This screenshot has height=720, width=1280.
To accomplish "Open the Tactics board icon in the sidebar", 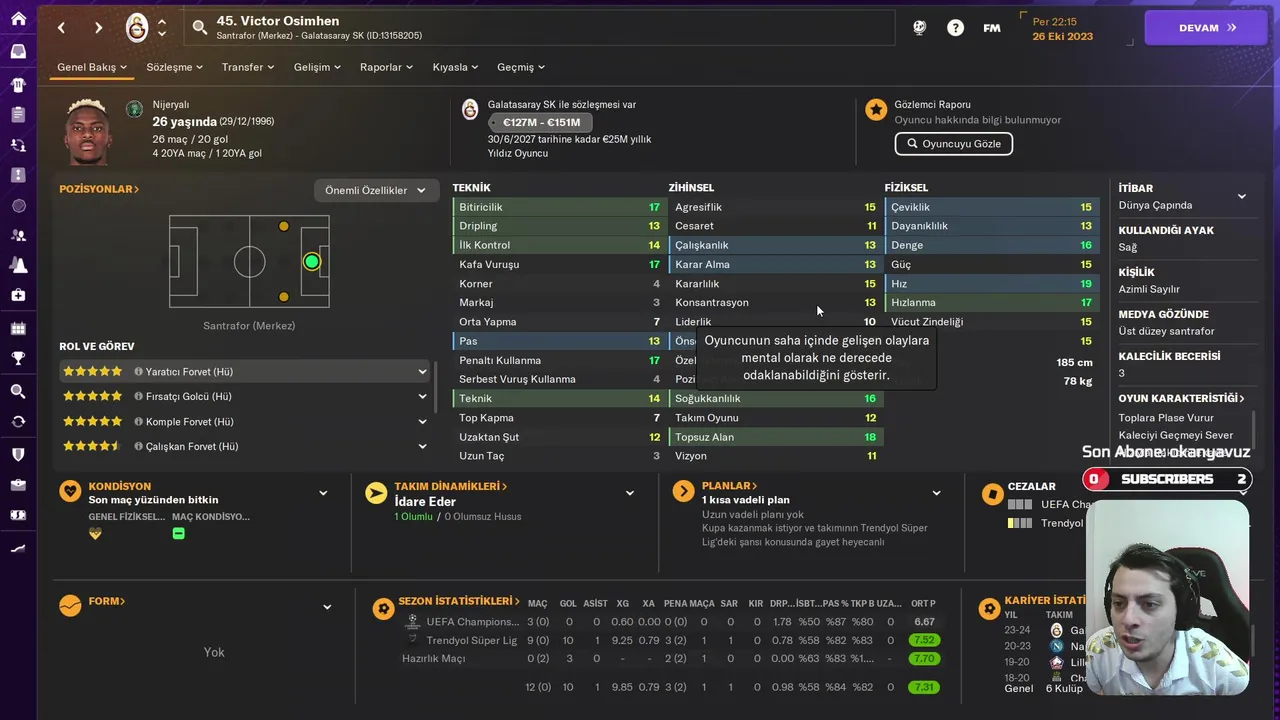I will point(18,175).
